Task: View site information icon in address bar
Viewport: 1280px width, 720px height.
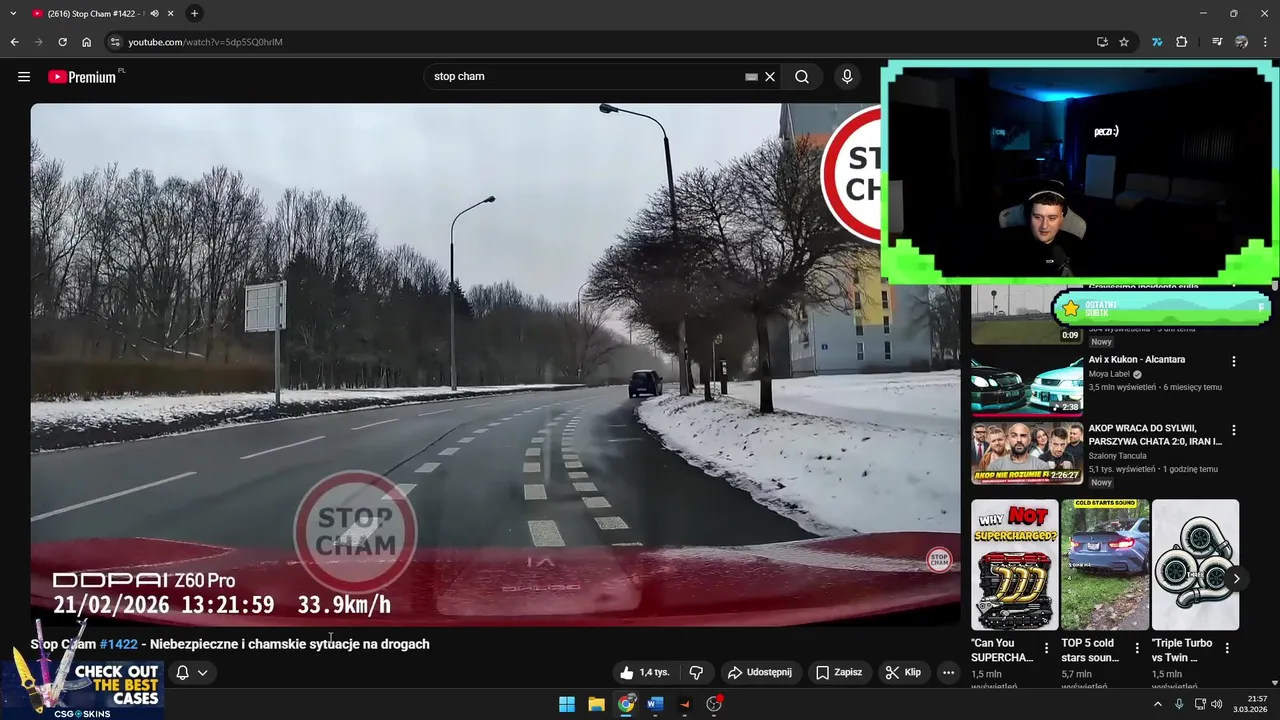Action: [x=115, y=42]
